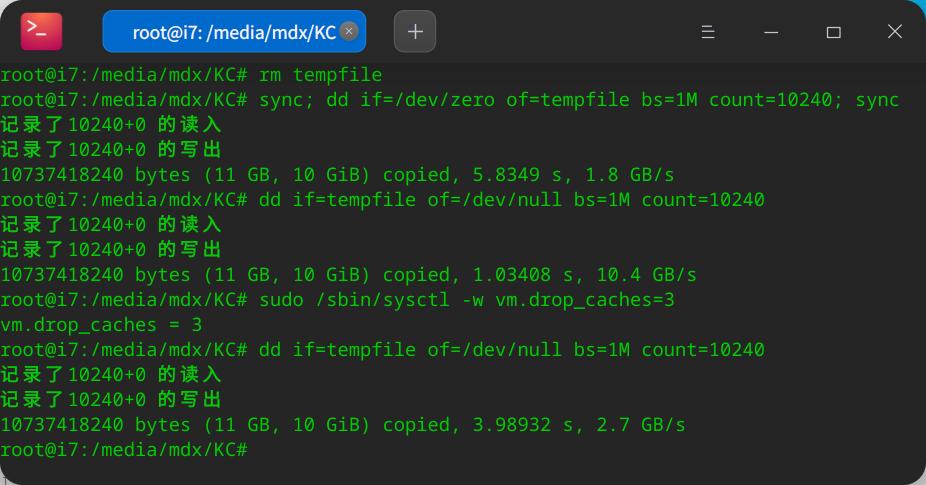This screenshot has width=926, height=485.
Task: Click the 2.7 GB/s uncached read result
Action: (x=641, y=425)
